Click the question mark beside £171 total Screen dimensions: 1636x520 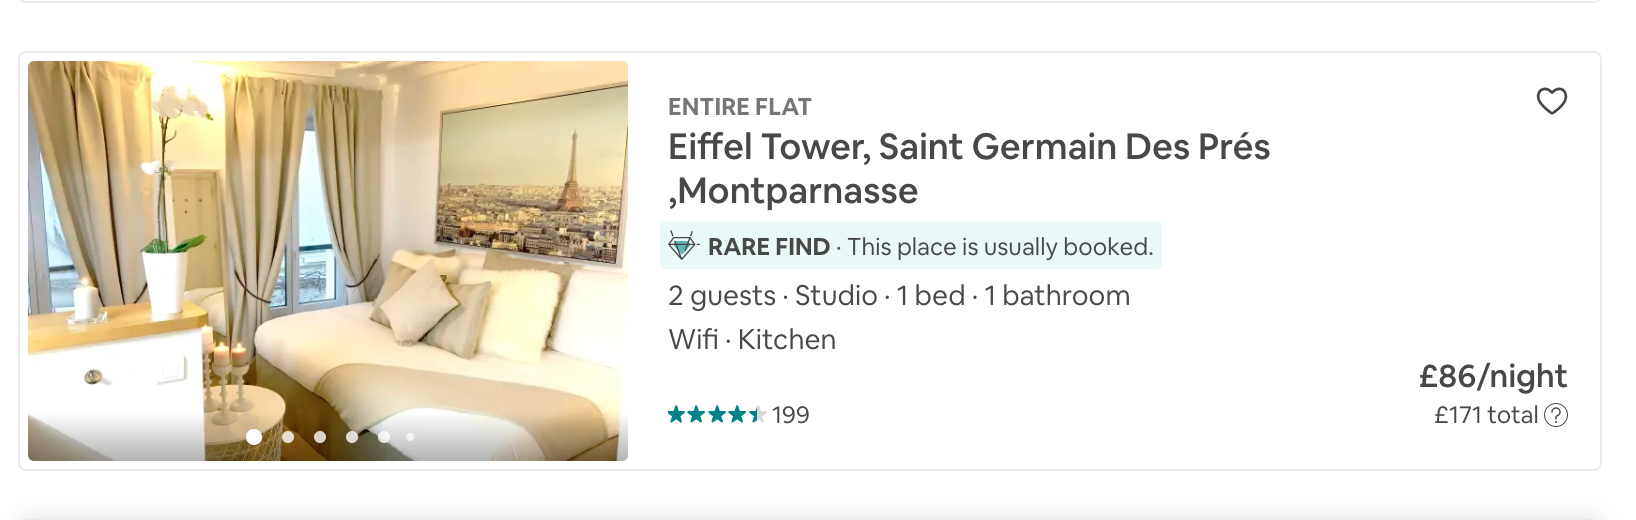1556,415
